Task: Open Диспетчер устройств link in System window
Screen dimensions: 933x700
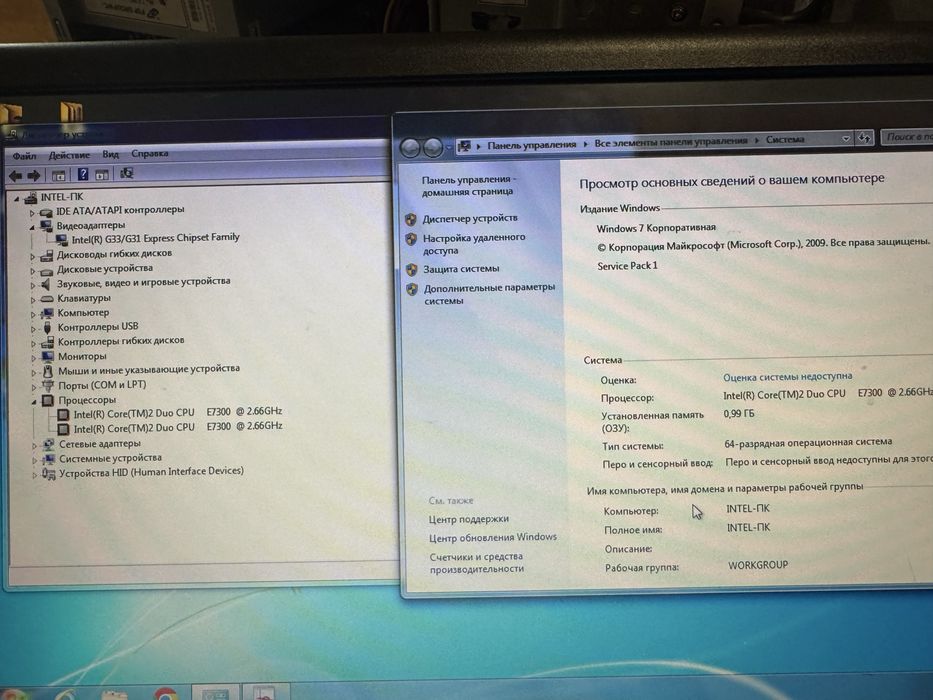Action: coord(470,218)
